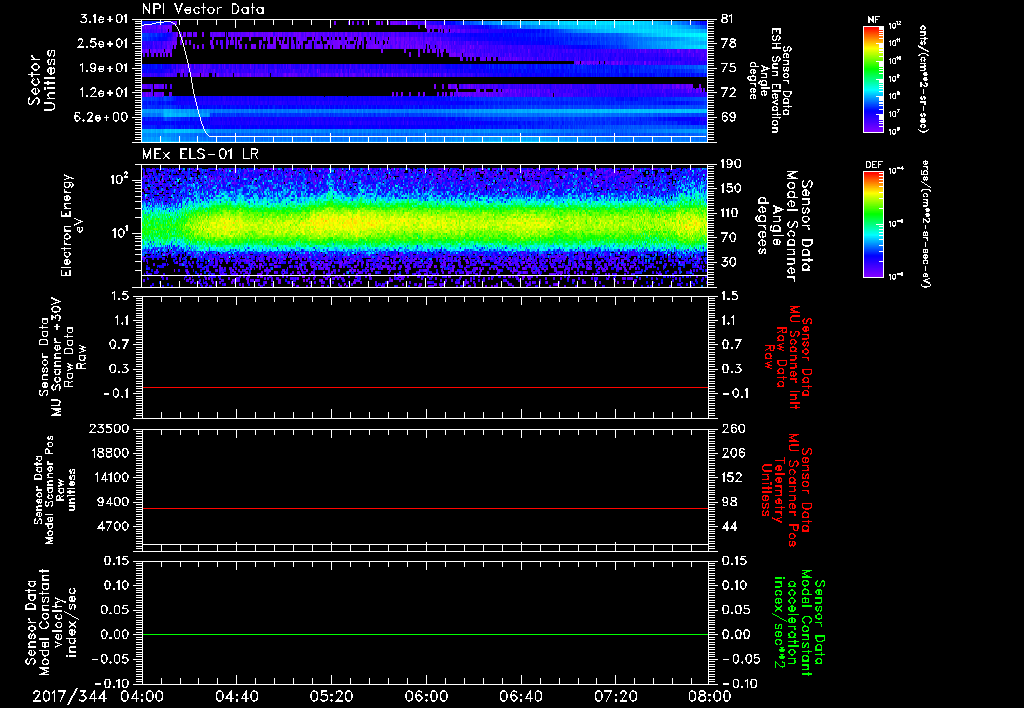Click the 3.1e+01 sector tick value
This screenshot has width=1024, height=708.
(x=103, y=19)
